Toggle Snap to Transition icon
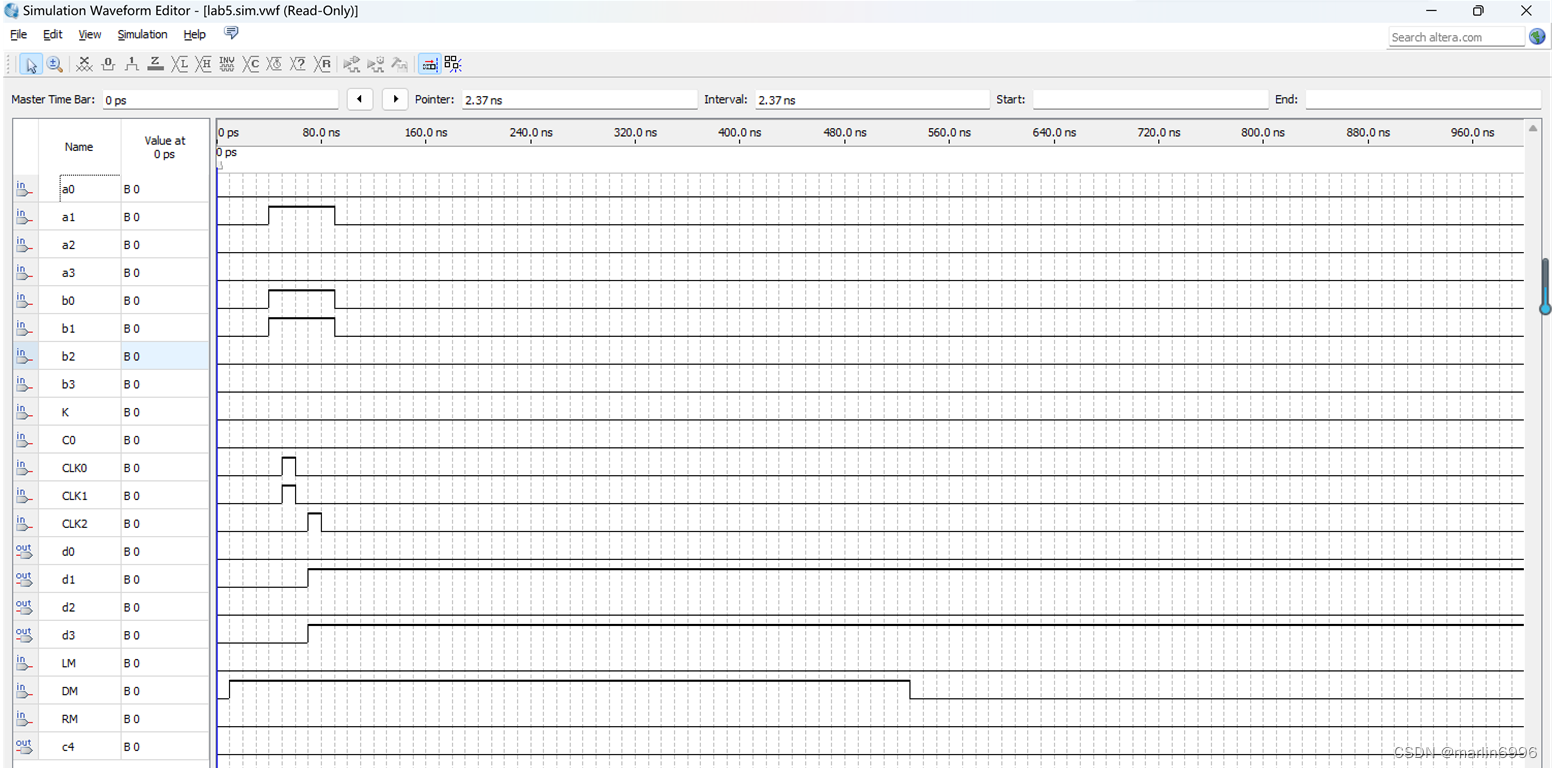1552x768 pixels. point(453,64)
